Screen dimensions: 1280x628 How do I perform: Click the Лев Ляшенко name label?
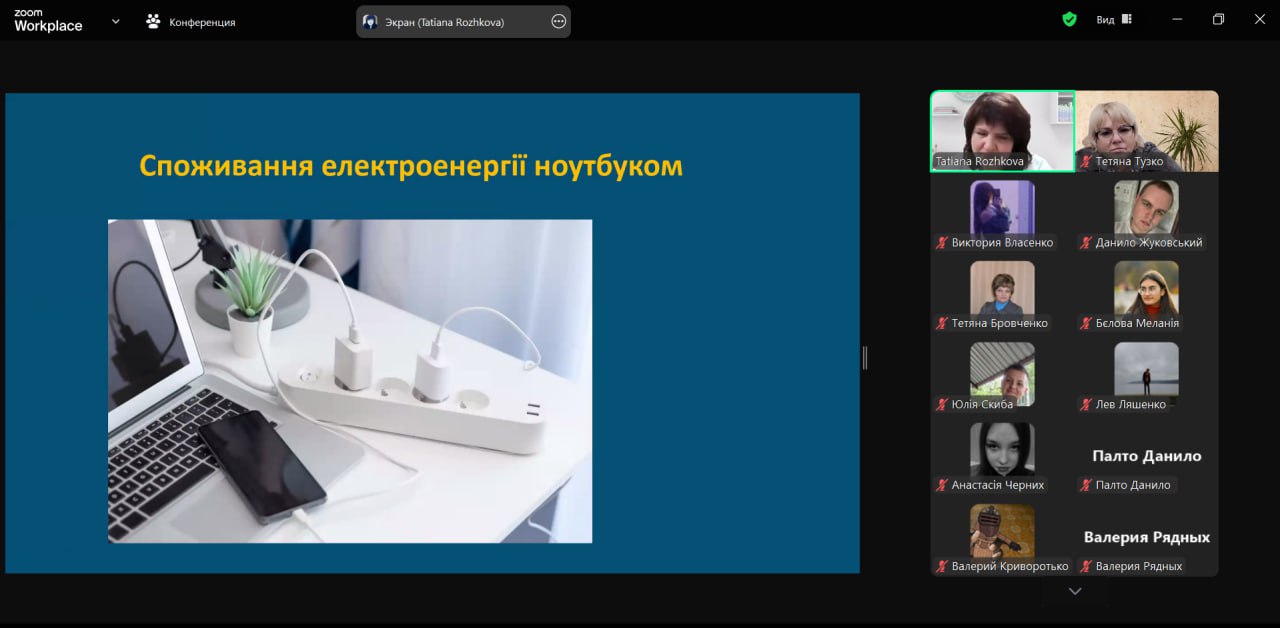(1130, 405)
